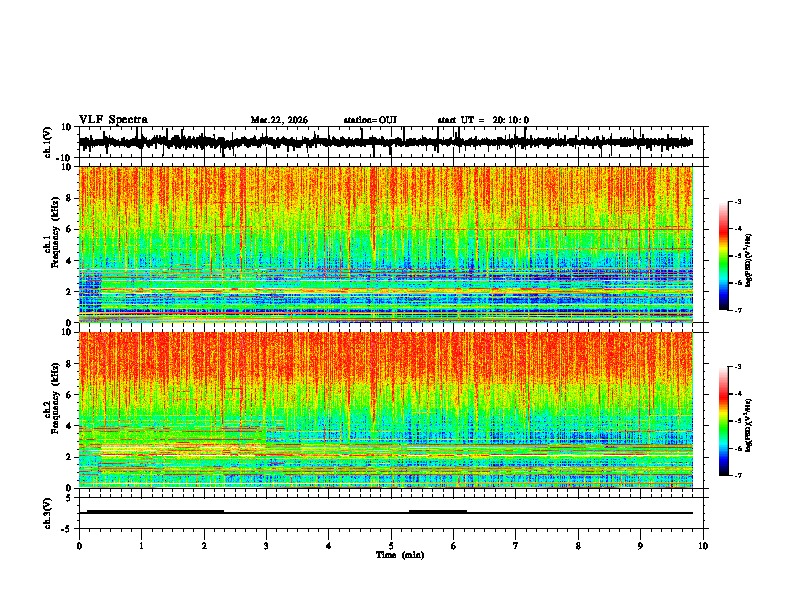Click the time axis tick label "7"
Image resolution: width=792 pixels, height=612 pixels.
pyautogui.click(x=516, y=546)
